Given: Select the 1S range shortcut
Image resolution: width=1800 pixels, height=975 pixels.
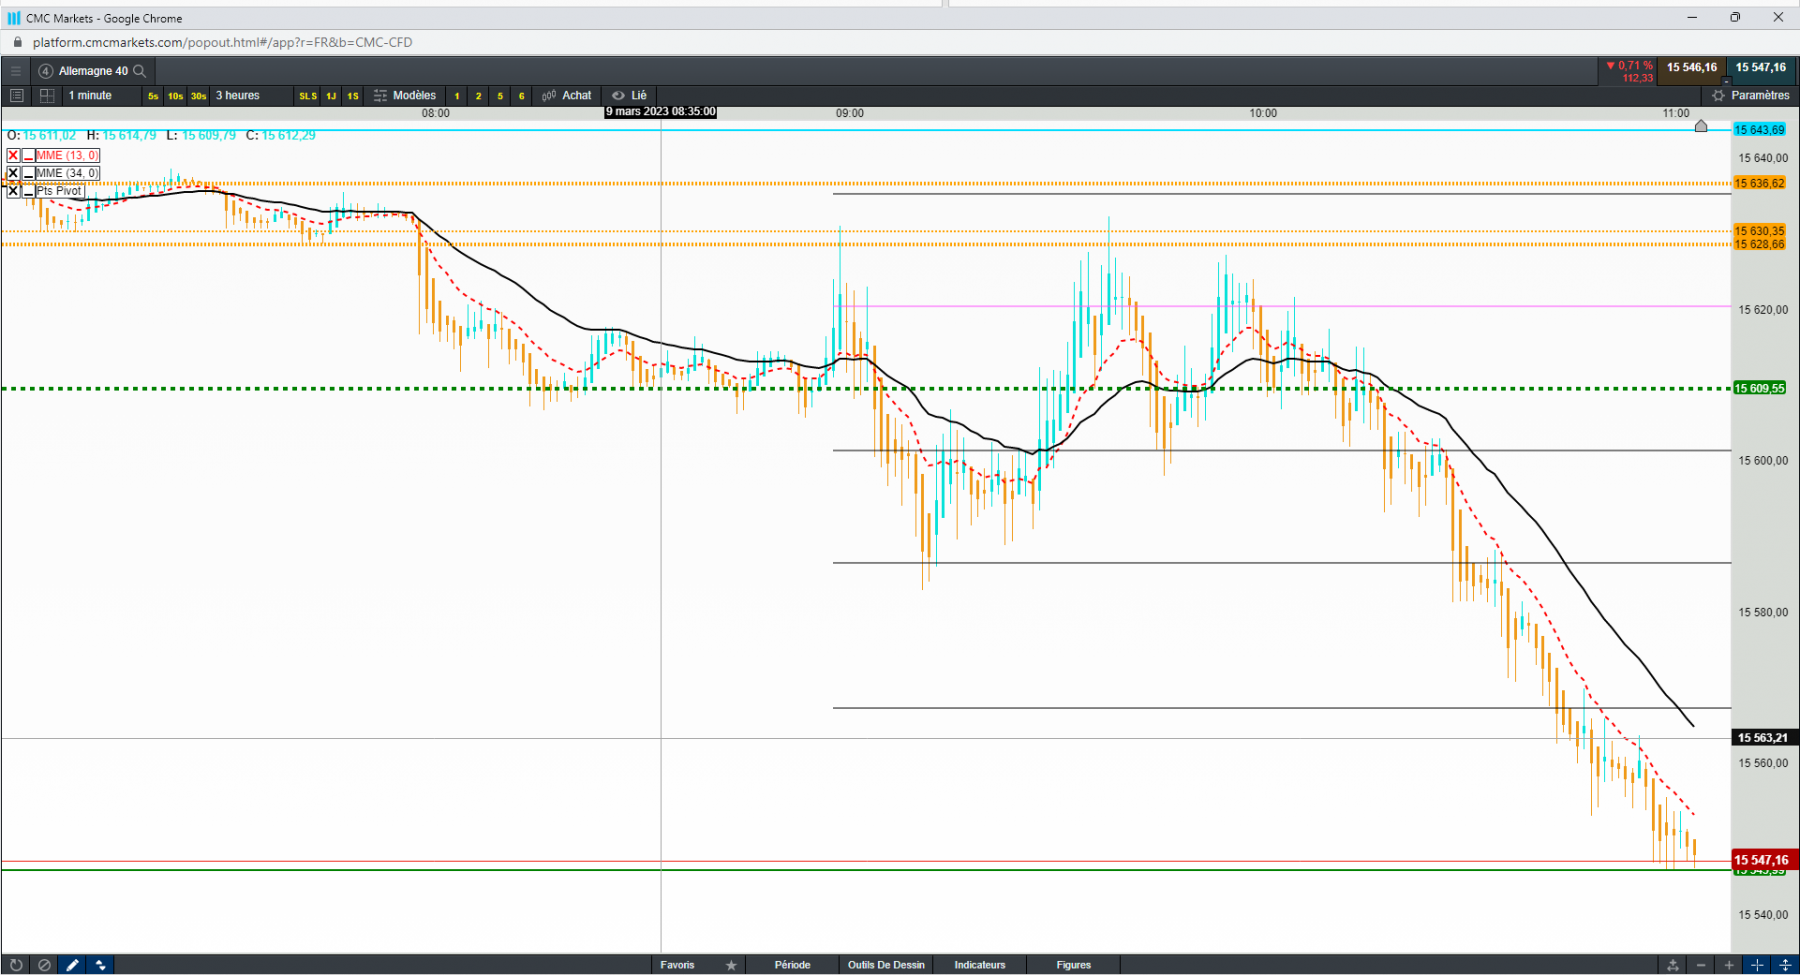Looking at the screenshot, I should tap(353, 96).
